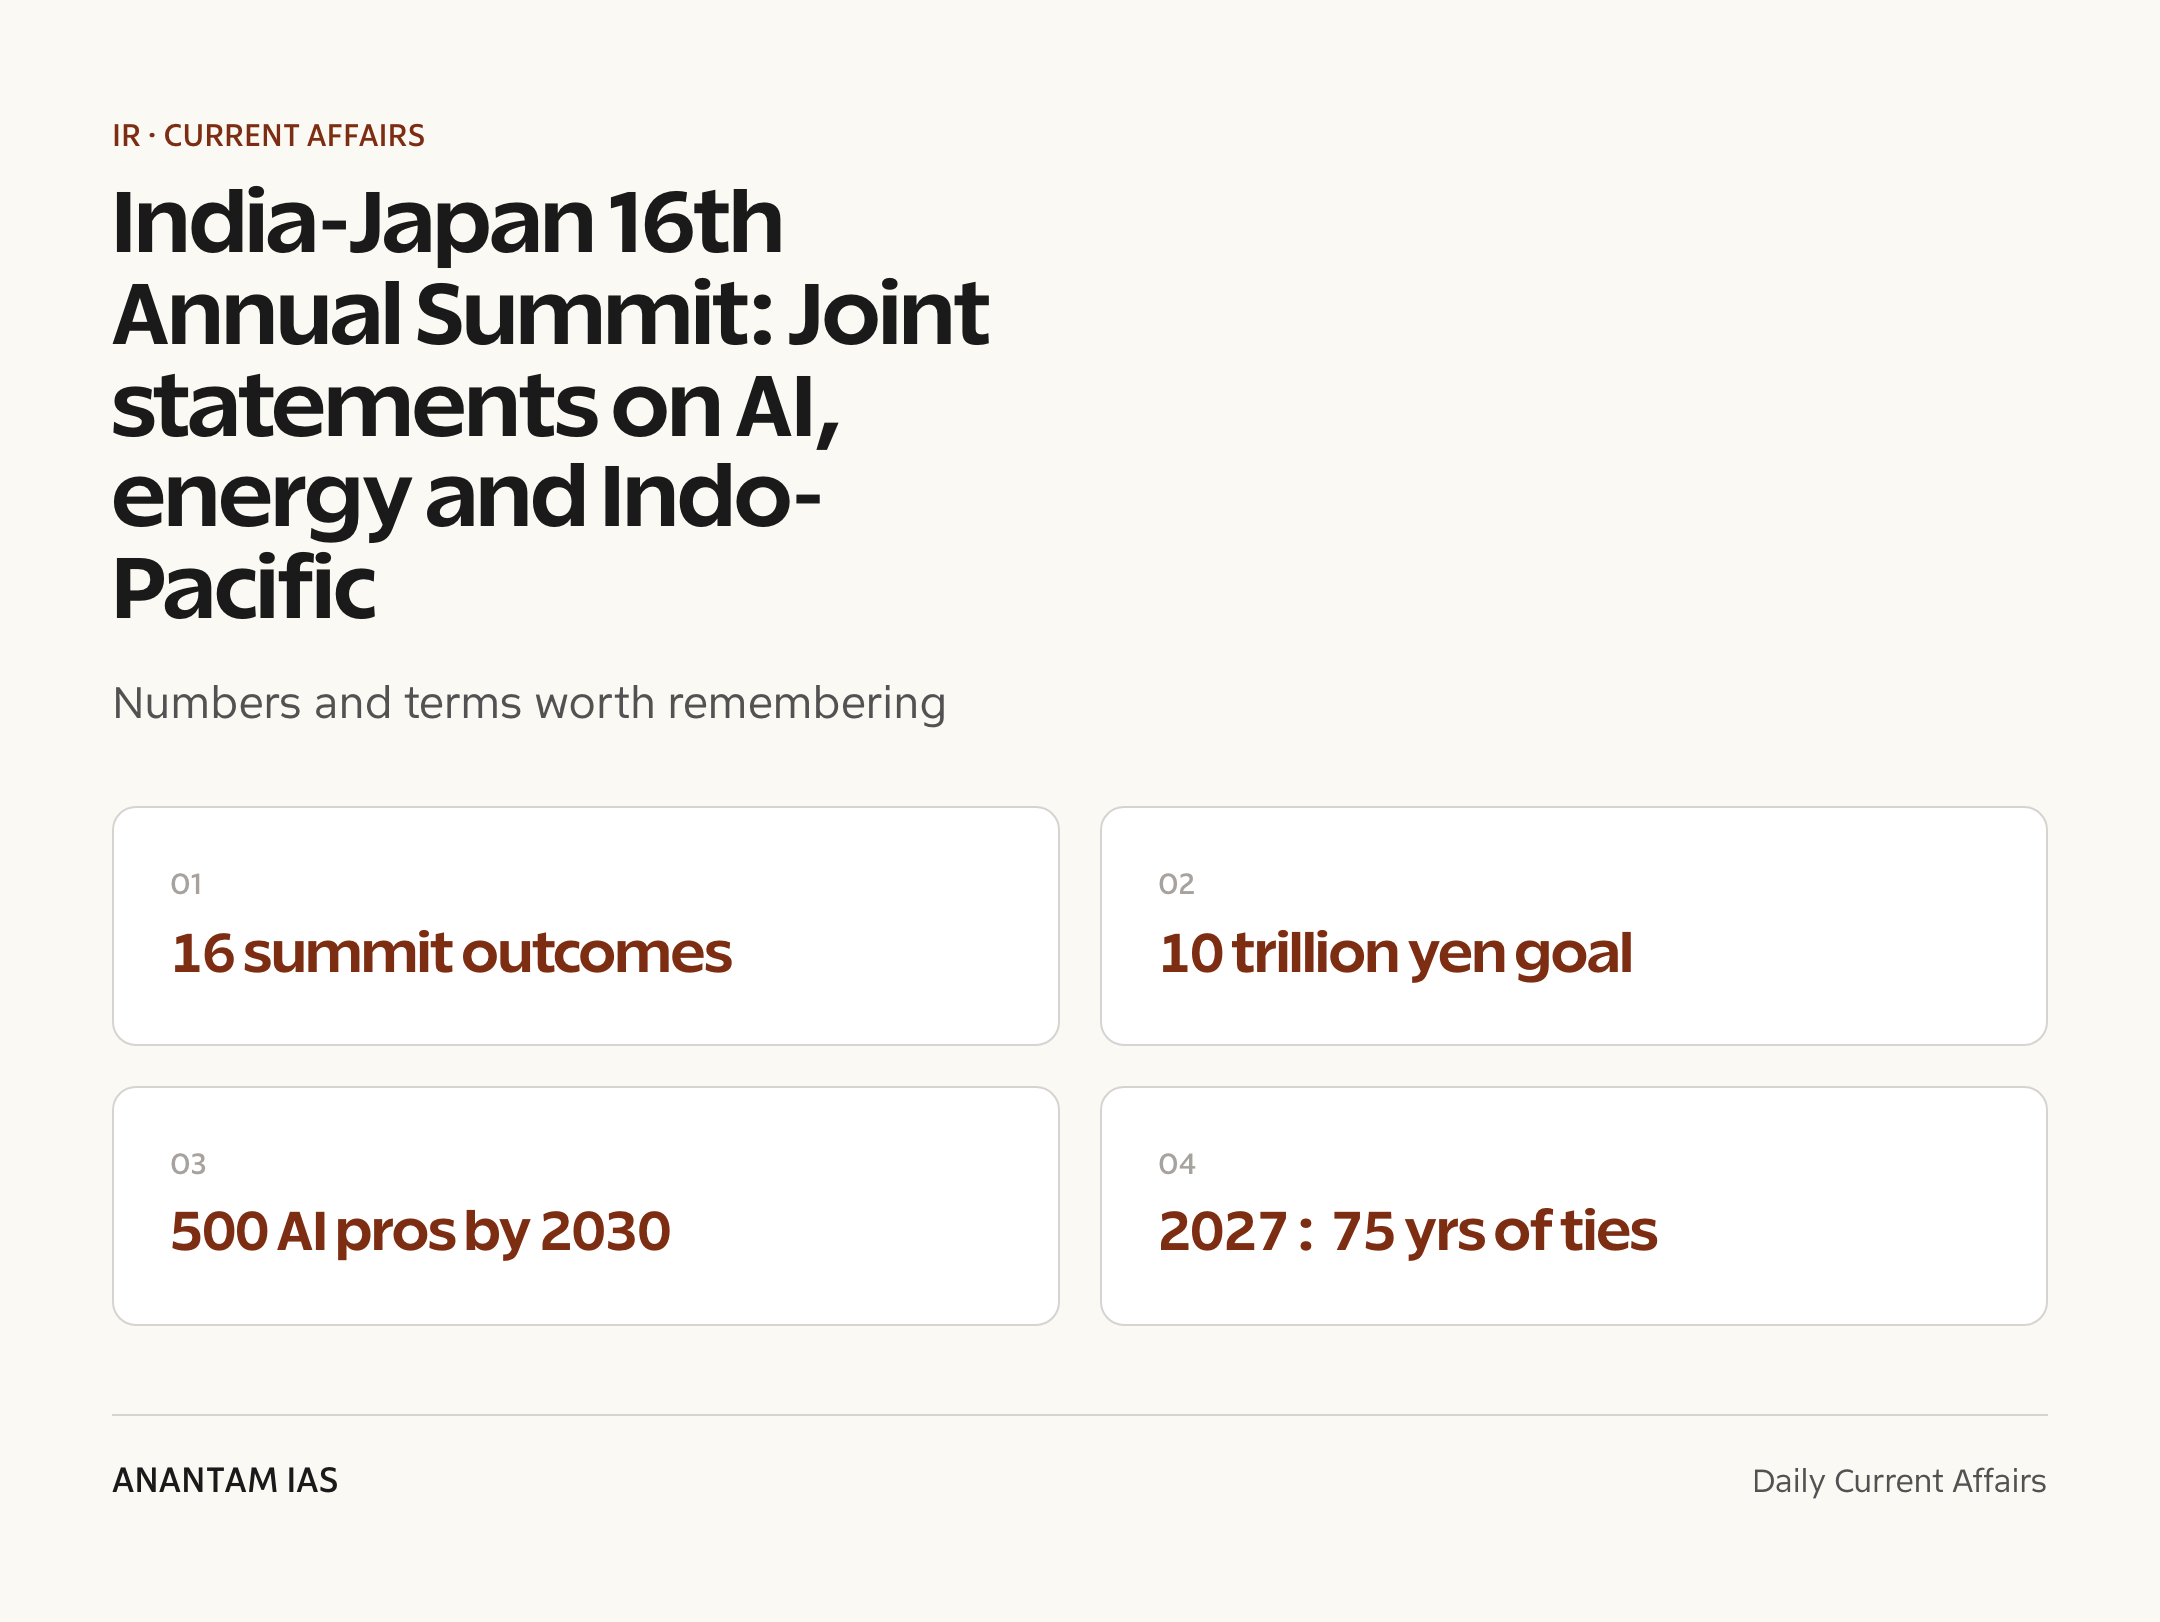Click the '03' card number

tap(188, 1164)
